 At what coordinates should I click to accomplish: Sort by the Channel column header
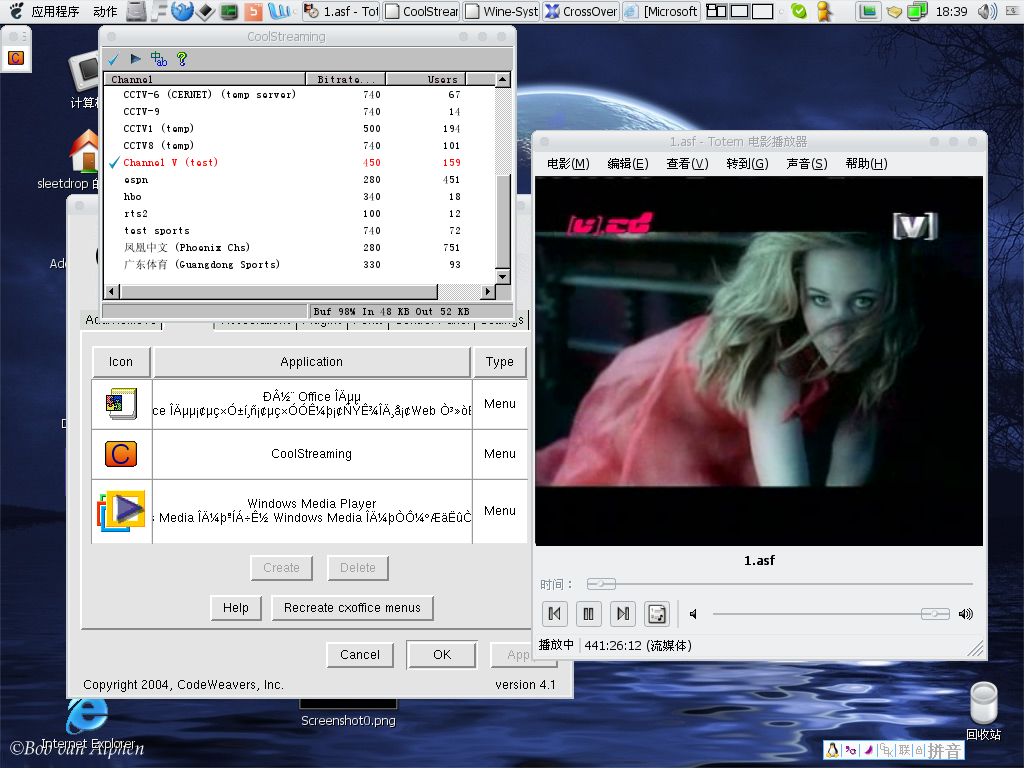pos(205,80)
